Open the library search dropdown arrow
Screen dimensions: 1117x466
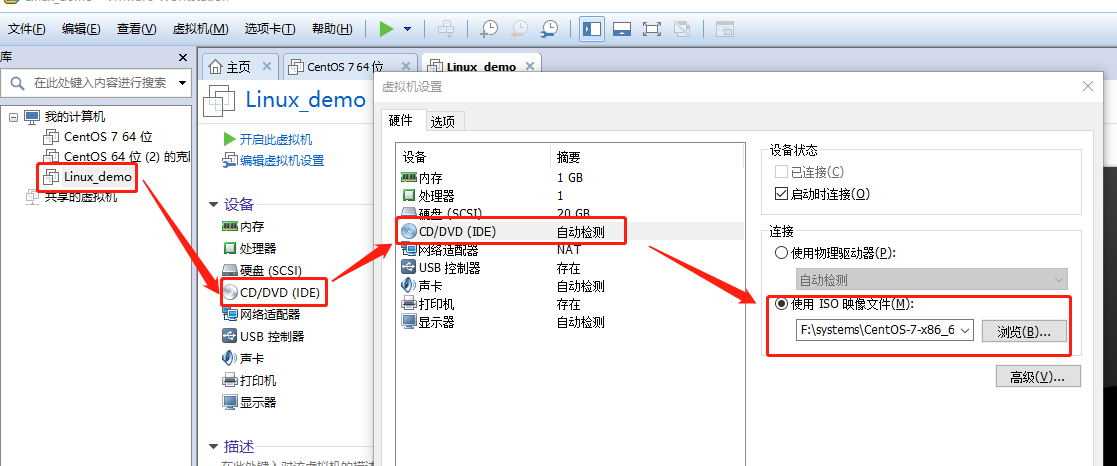(x=182, y=83)
